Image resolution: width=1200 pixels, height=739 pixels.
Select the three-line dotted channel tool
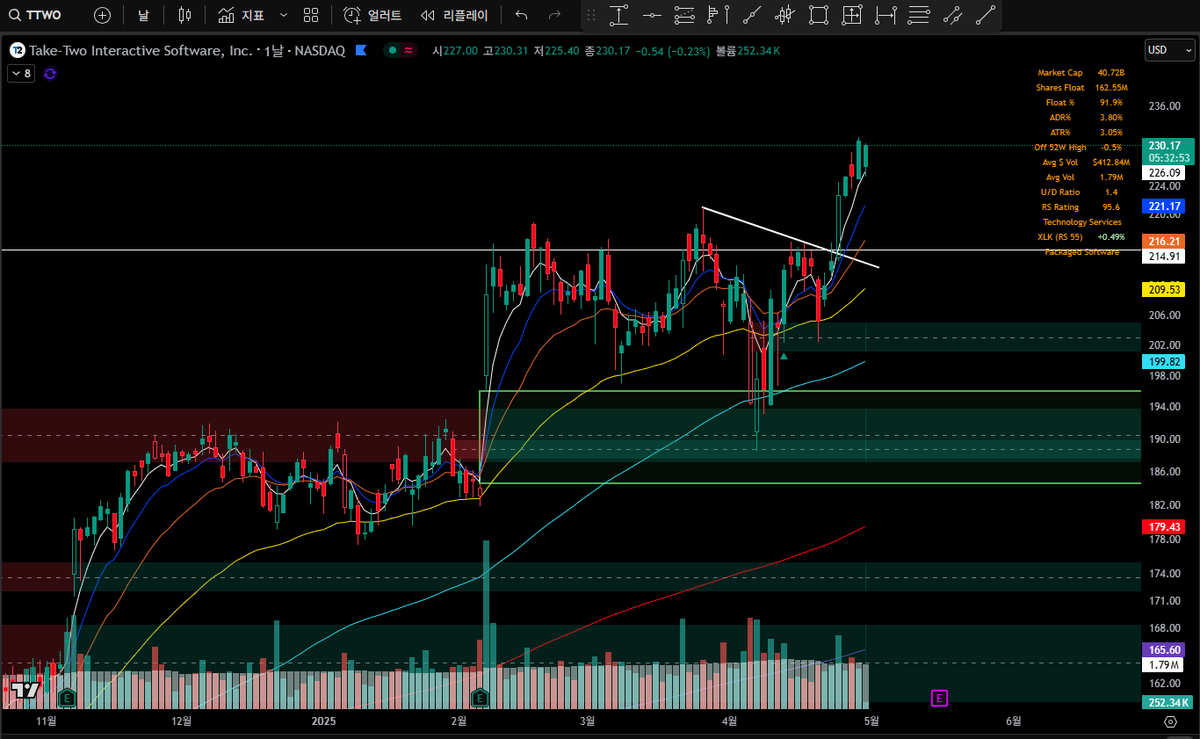click(685, 15)
